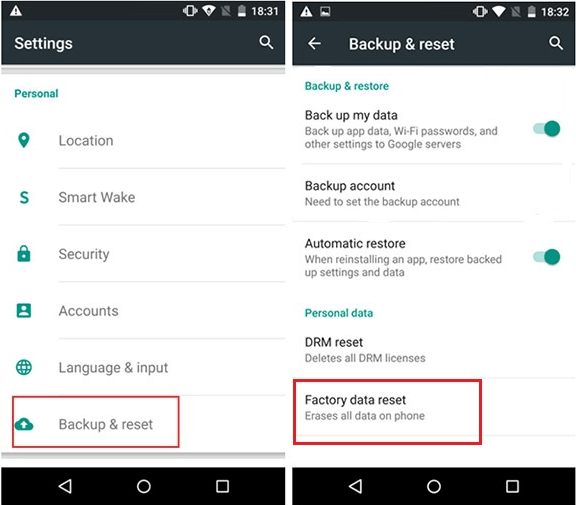
Task: Tap the left screen's home circle button
Action: (144, 486)
